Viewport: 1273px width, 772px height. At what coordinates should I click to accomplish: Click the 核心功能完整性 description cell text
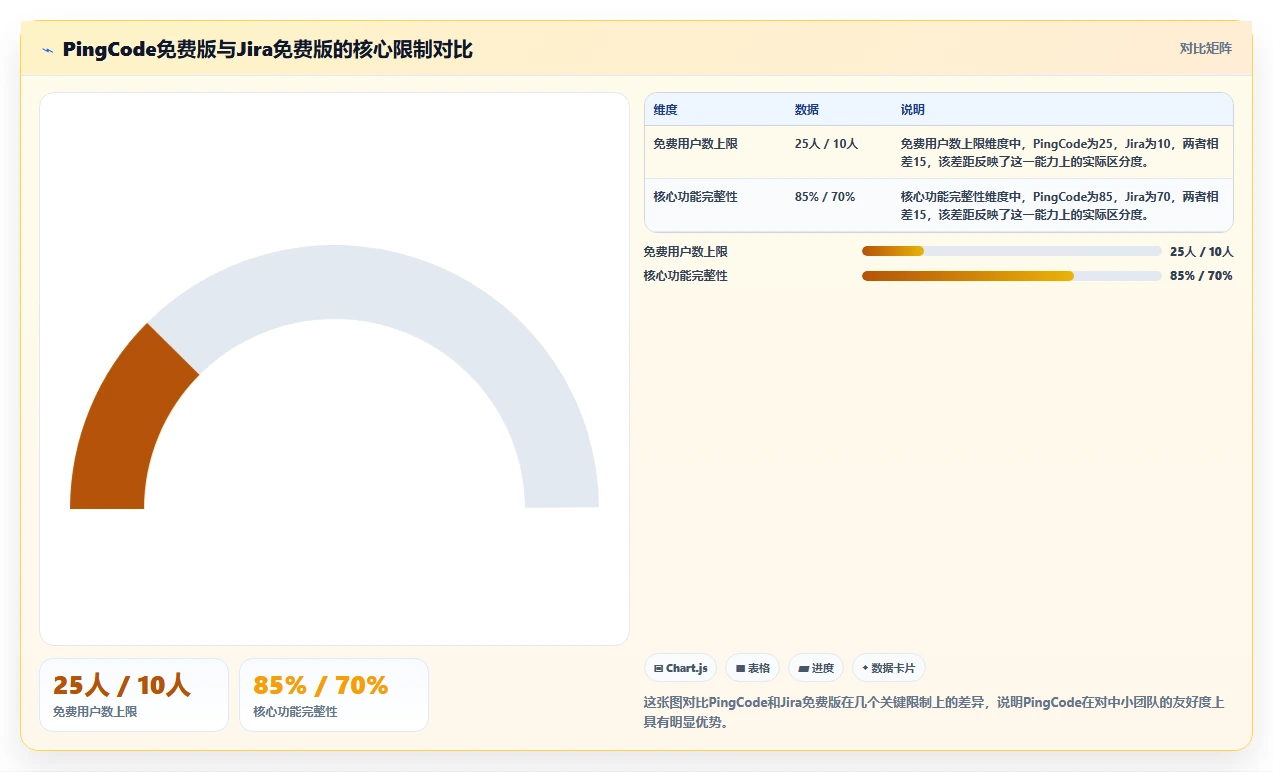point(1059,205)
